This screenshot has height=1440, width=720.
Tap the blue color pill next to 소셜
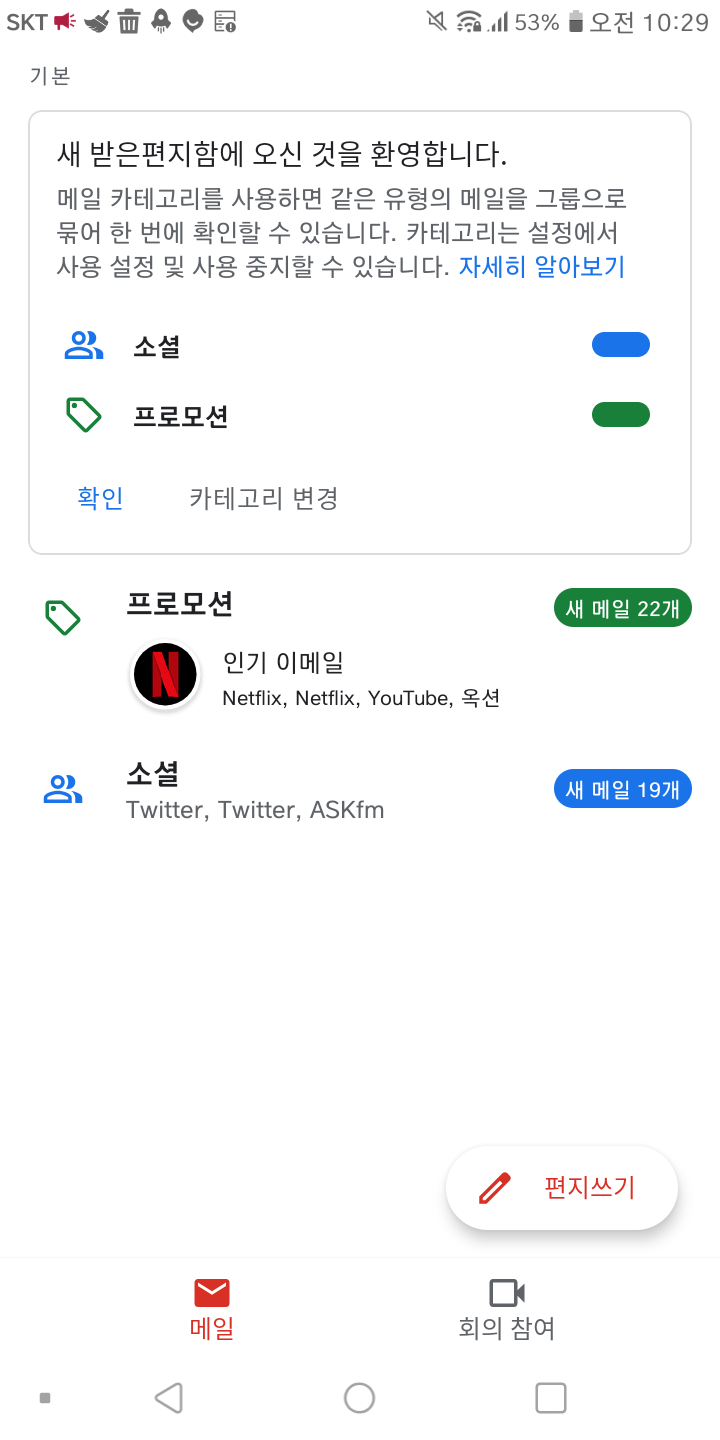point(621,345)
